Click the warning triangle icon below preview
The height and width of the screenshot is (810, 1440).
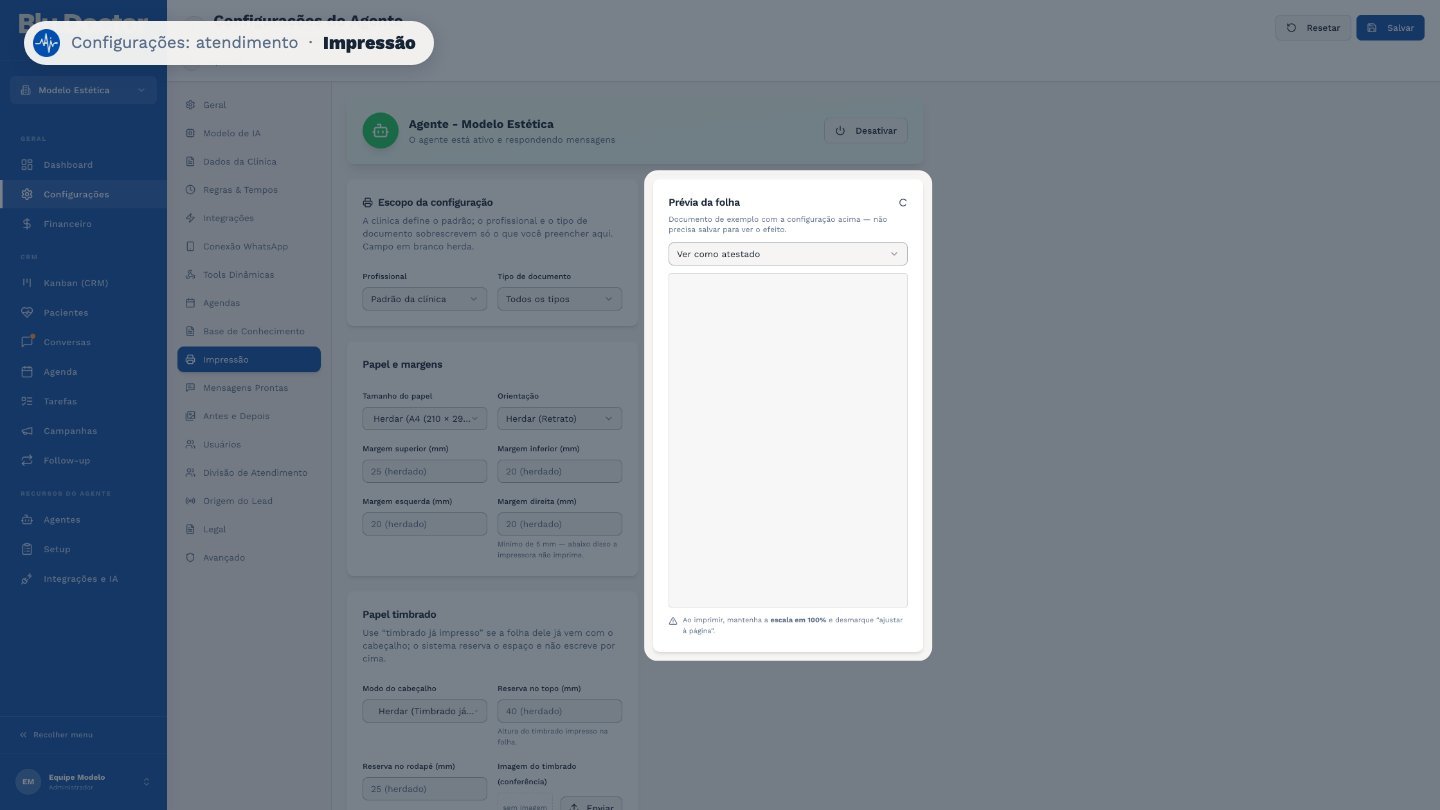click(x=673, y=621)
